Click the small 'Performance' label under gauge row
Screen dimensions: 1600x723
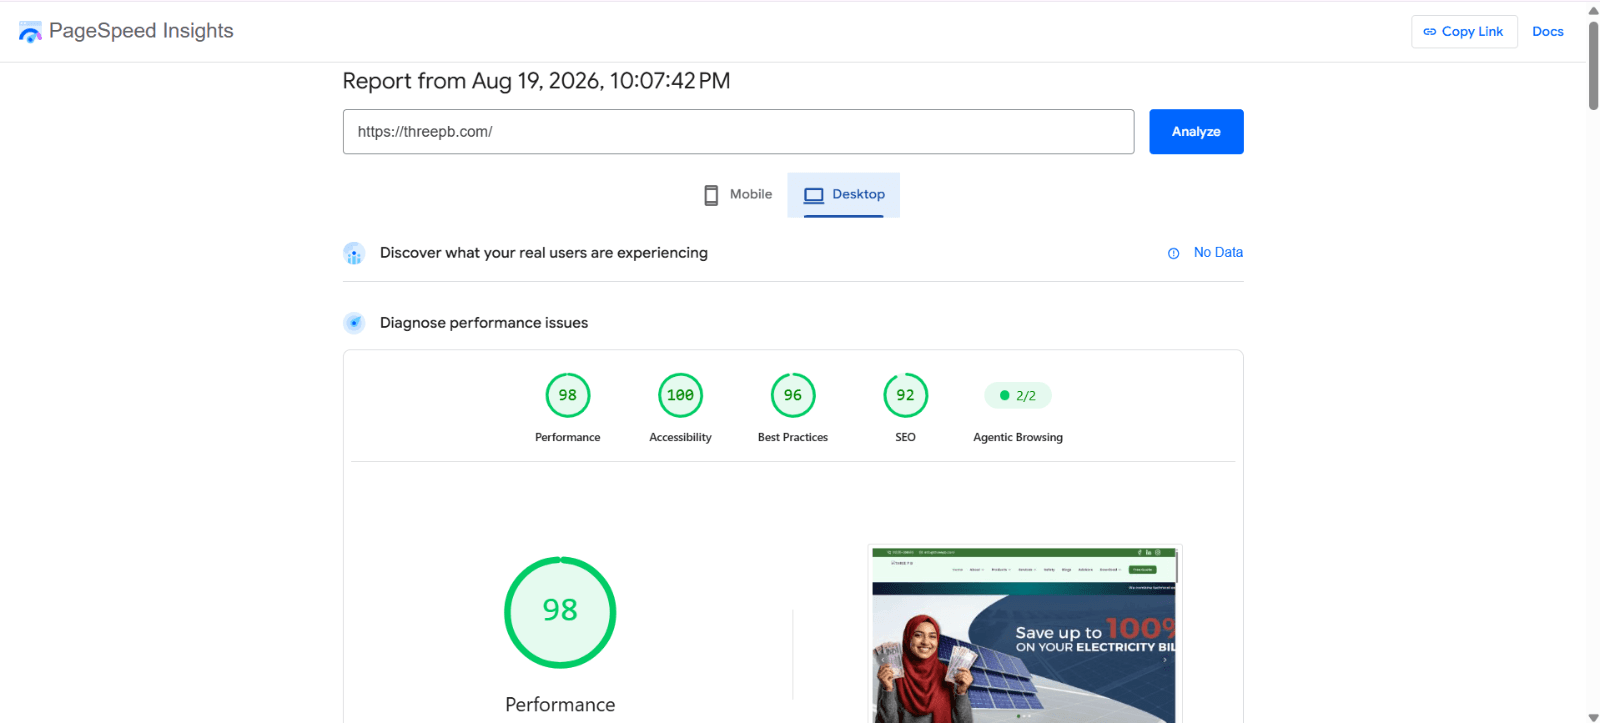[568, 437]
